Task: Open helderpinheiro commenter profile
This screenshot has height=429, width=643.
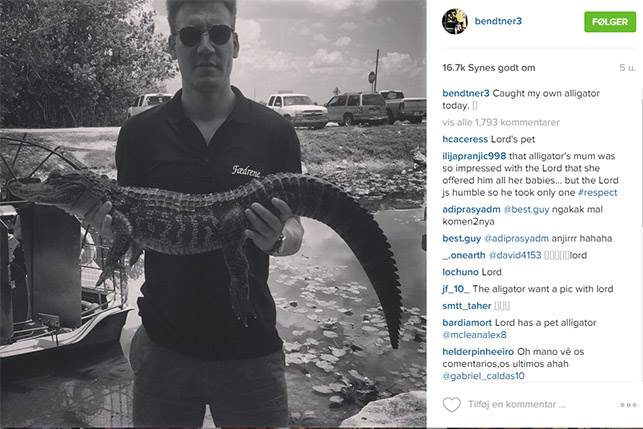Action: click(x=478, y=352)
